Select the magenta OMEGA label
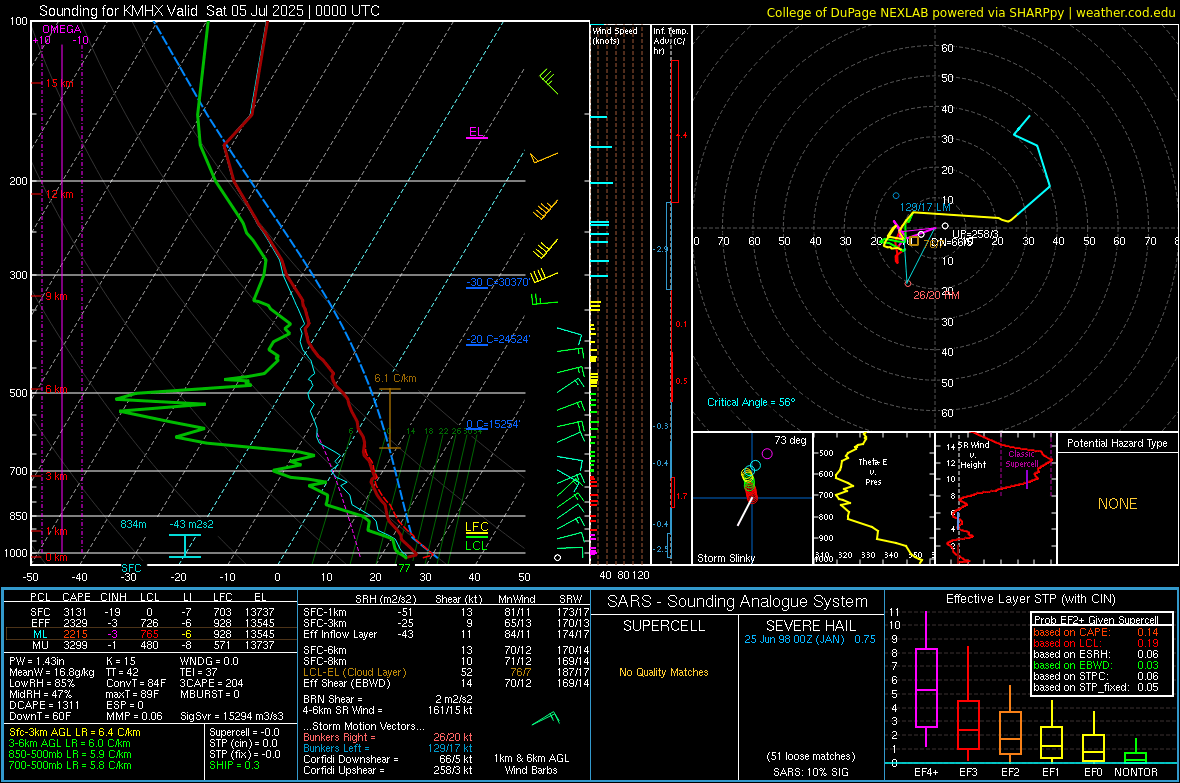The image size is (1180, 783). (x=62, y=29)
